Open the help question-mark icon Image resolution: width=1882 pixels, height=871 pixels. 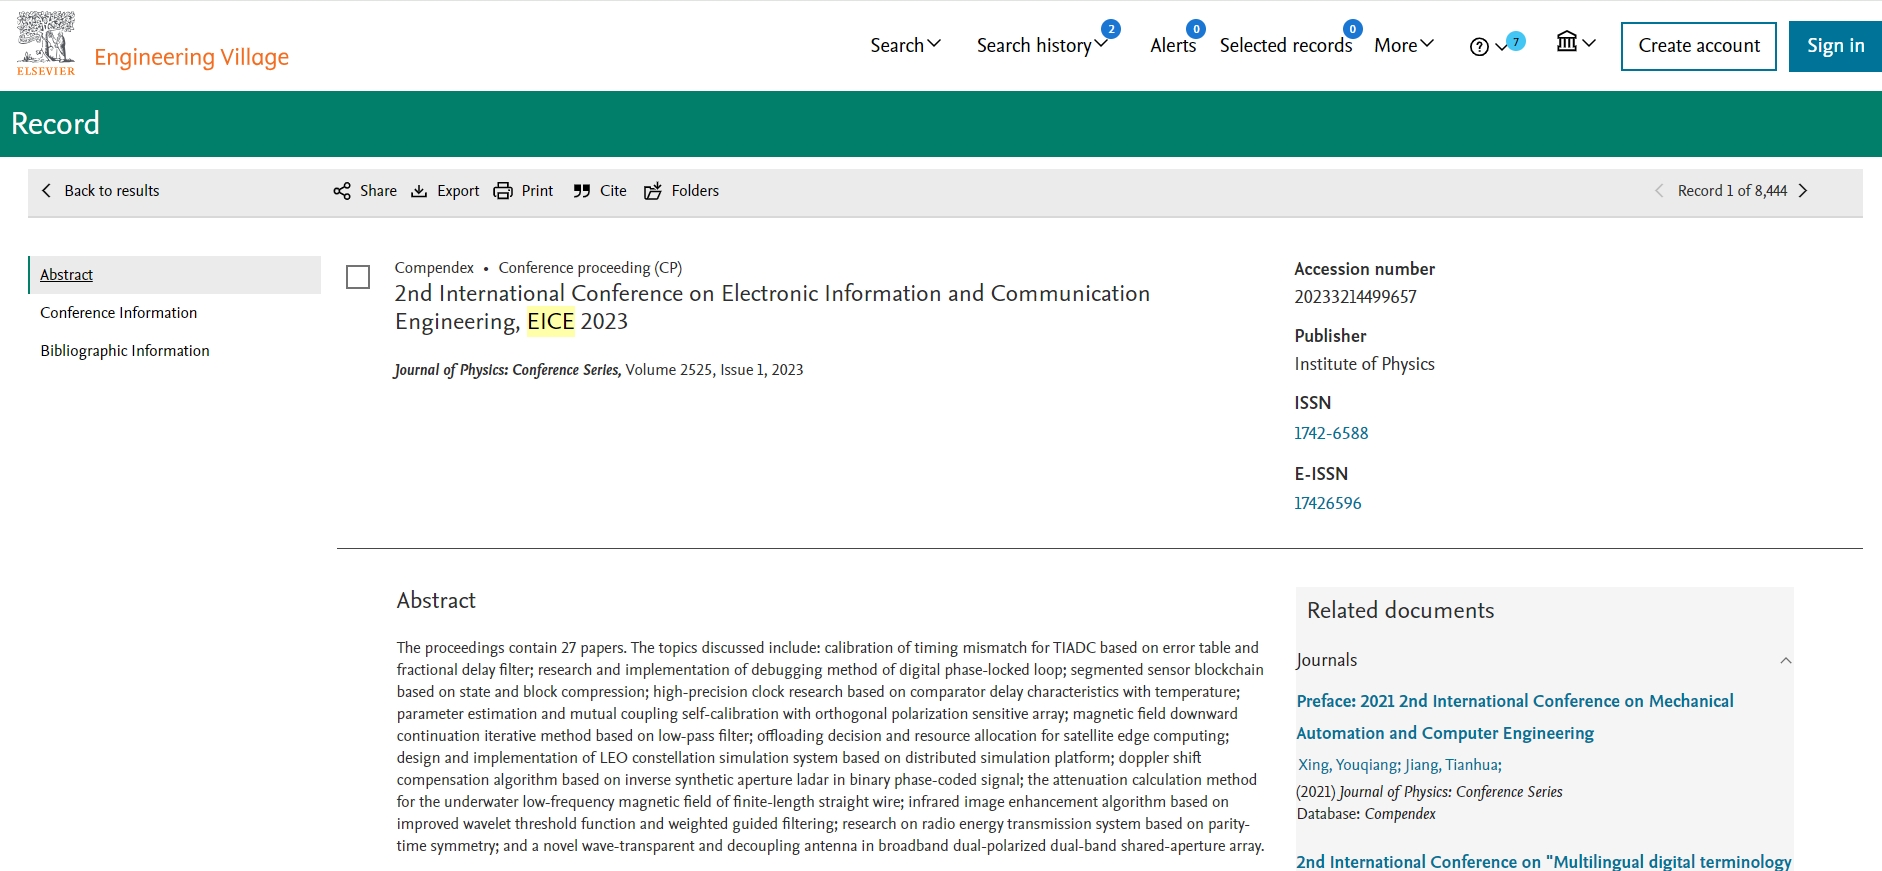[1479, 47]
